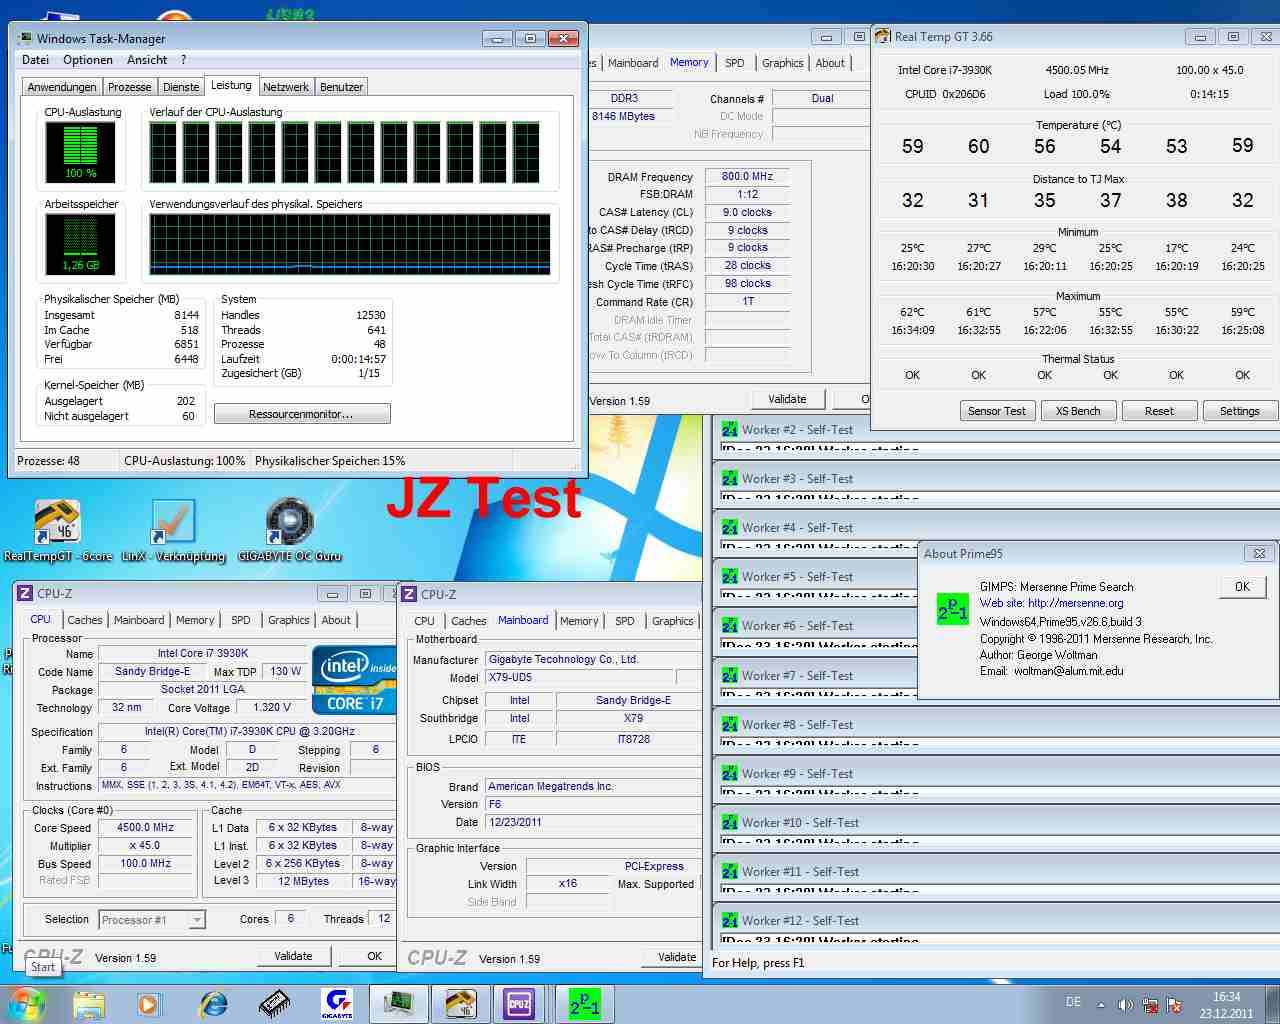Launch Windows Media Player from the taskbar
Image resolution: width=1280 pixels, height=1024 pixels.
pyautogui.click(x=149, y=1004)
